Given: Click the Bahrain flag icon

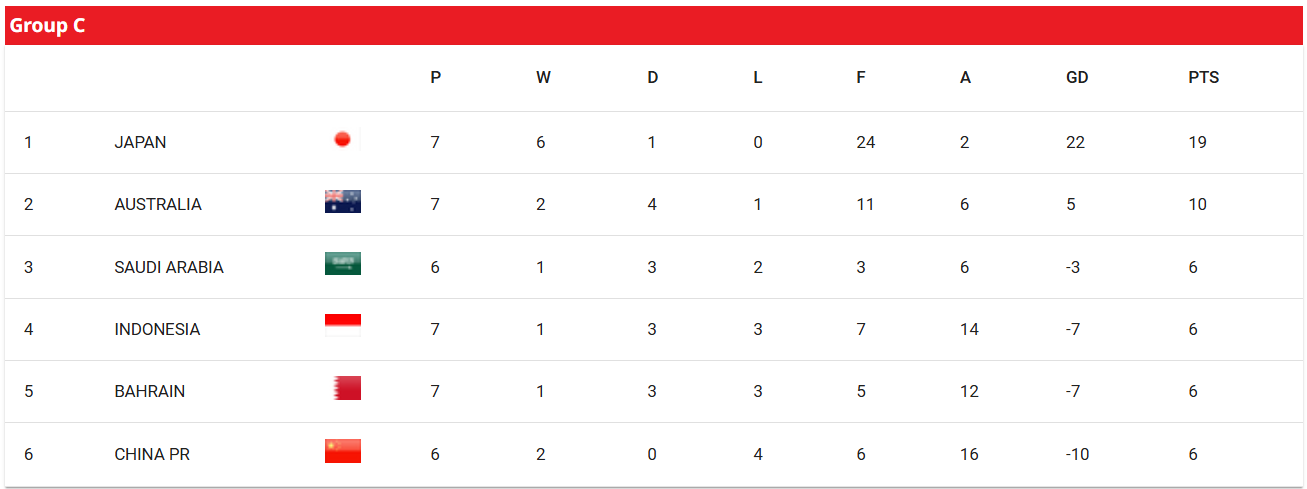Looking at the screenshot, I should click(x=343, y=389).
